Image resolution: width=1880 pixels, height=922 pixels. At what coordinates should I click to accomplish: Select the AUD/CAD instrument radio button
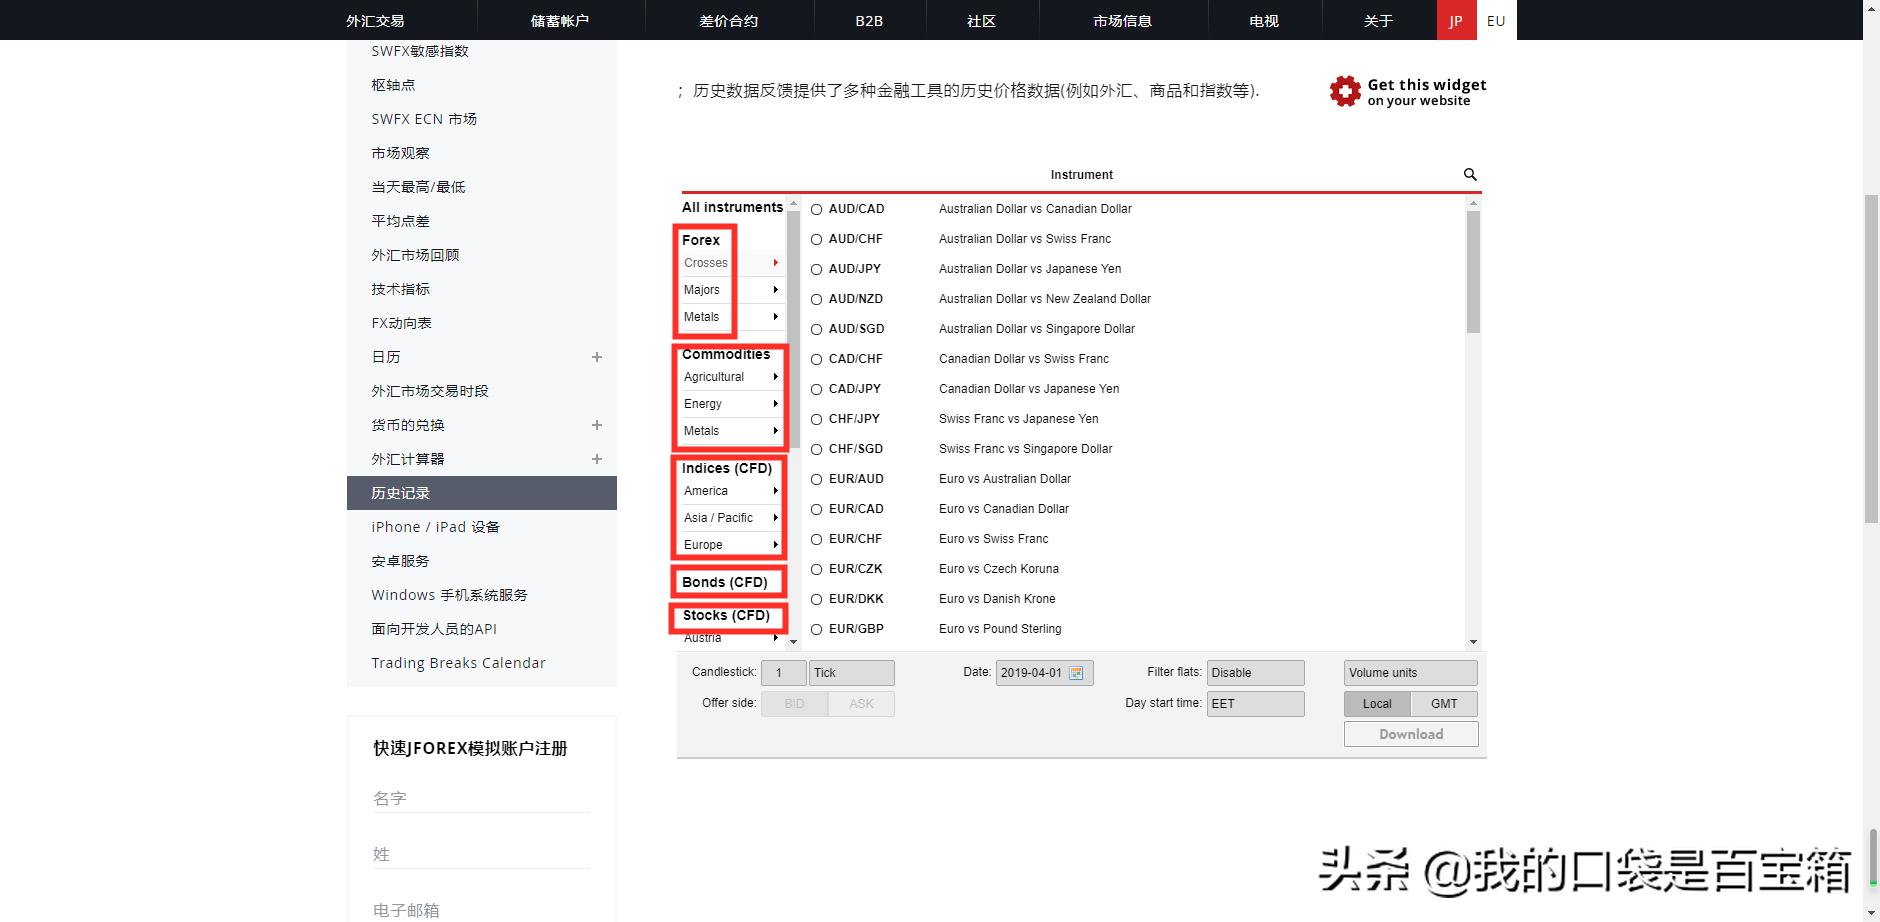pos(816,209)
